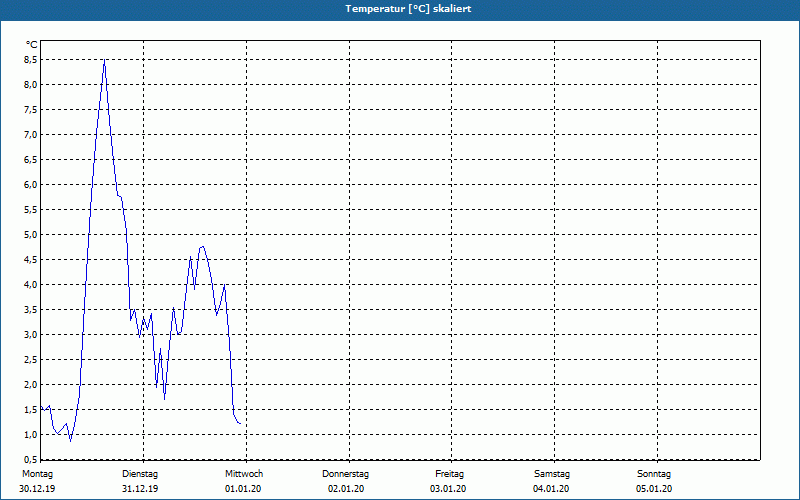Click the 'Donnerstag' day label
The width and height of the screenshot is (800, 500).
pyautogui.click(x=345, y=474)
